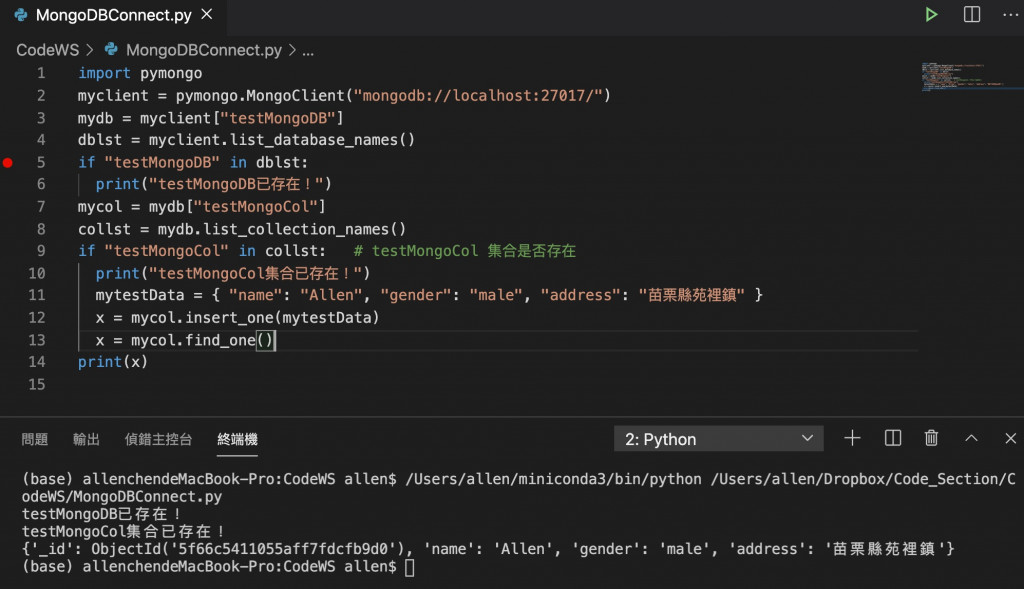Open the '2: Python' terminal selector dropdown
This screenshot has width=1024, height=589.
718,439
